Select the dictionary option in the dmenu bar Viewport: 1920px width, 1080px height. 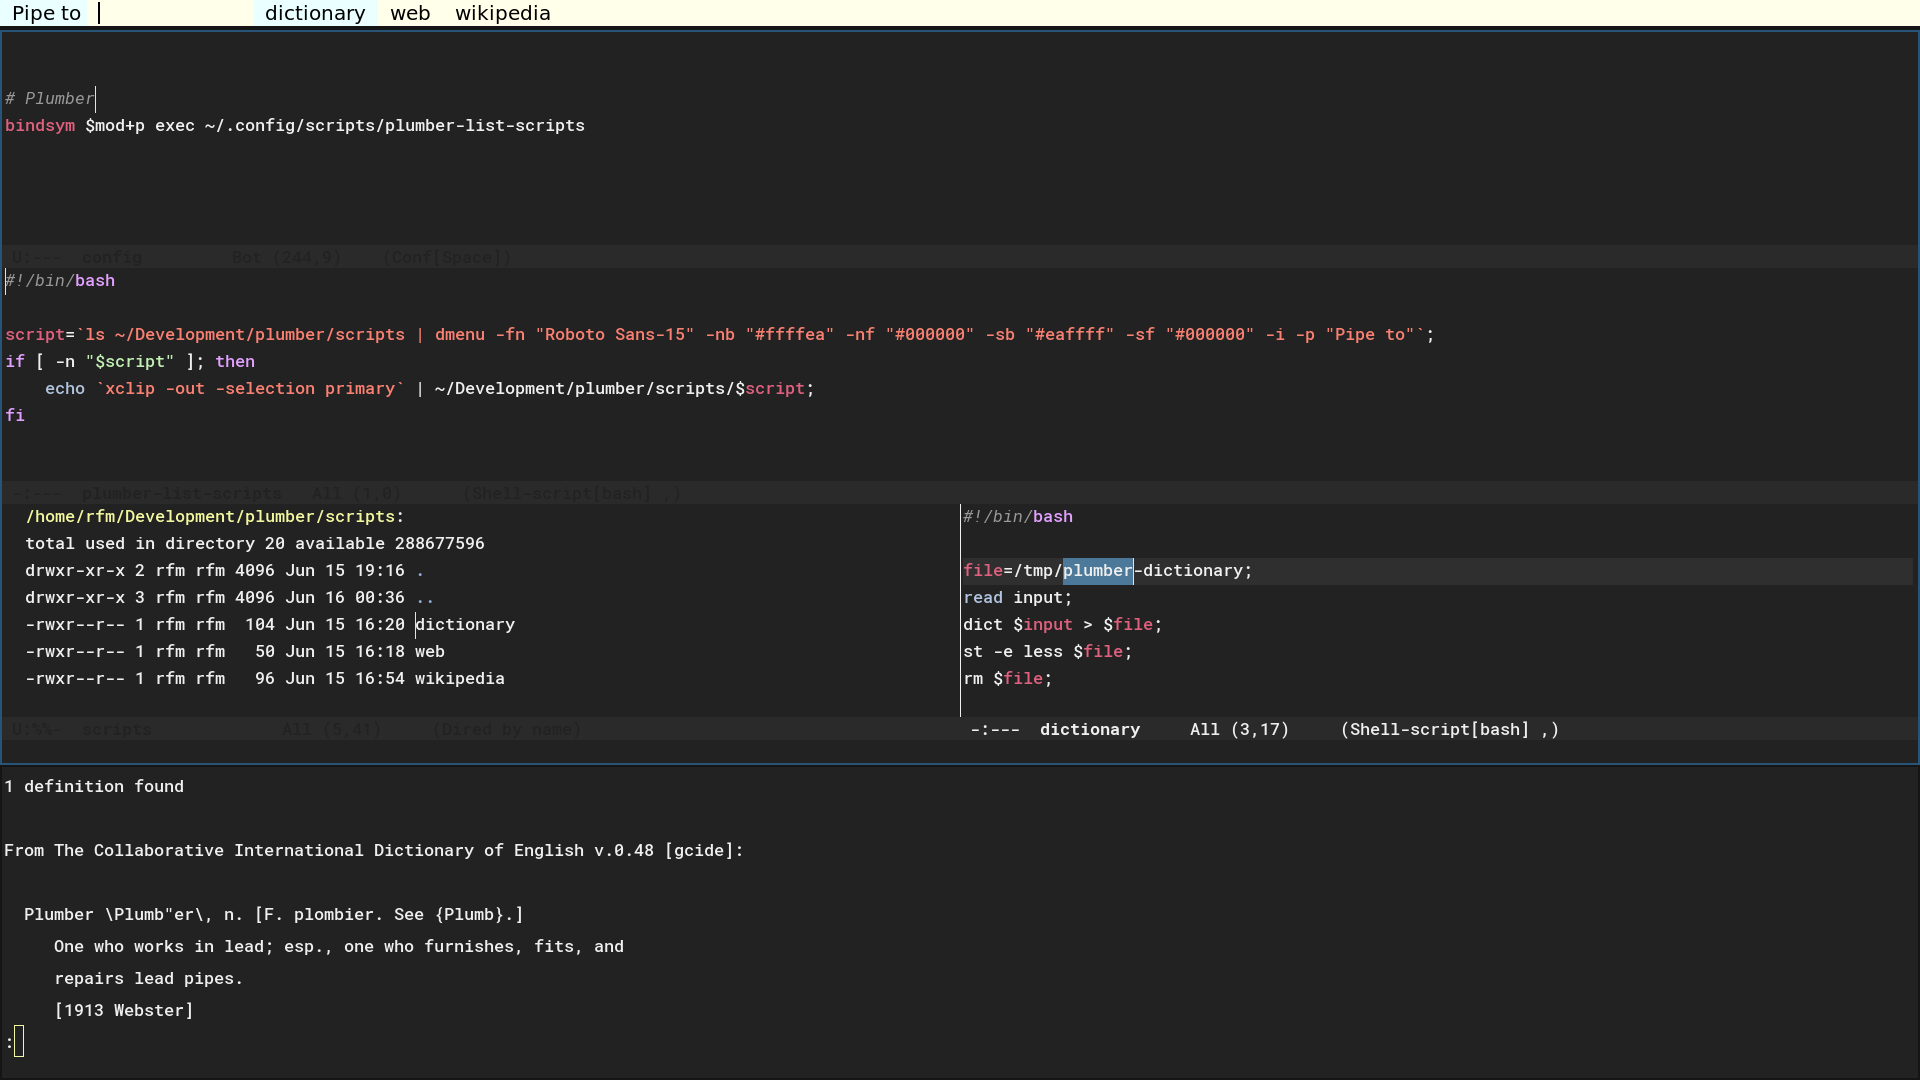tap(315, 13)
